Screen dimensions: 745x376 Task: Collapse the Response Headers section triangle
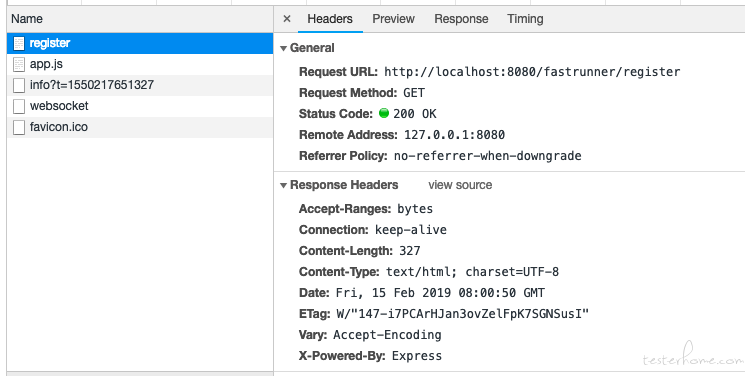pyautogui.click(x=284, y=185)
